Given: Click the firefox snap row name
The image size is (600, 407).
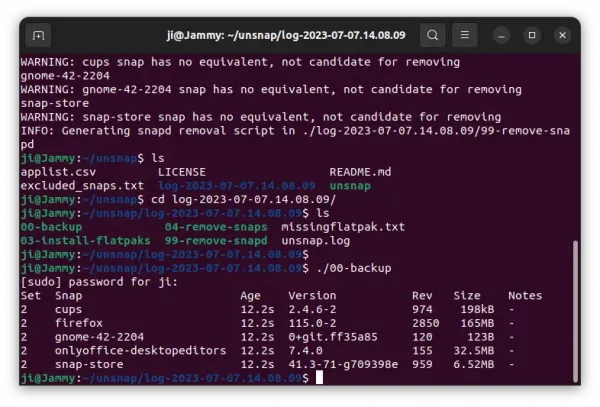Looking at the screenshot, I should pos(79,323).
